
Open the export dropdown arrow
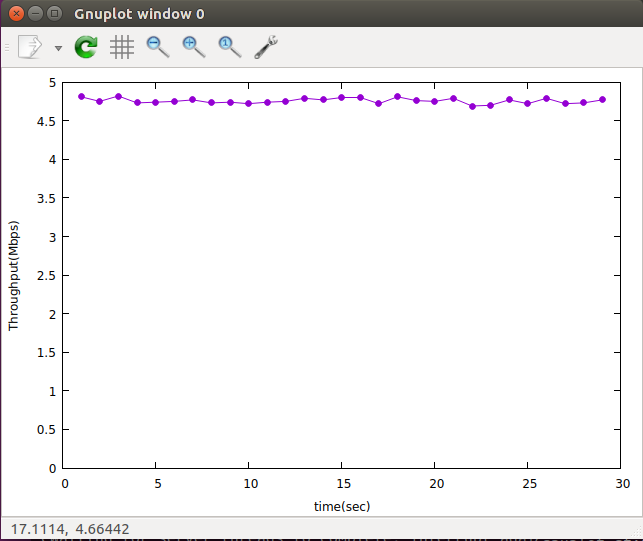pos(58,48)
